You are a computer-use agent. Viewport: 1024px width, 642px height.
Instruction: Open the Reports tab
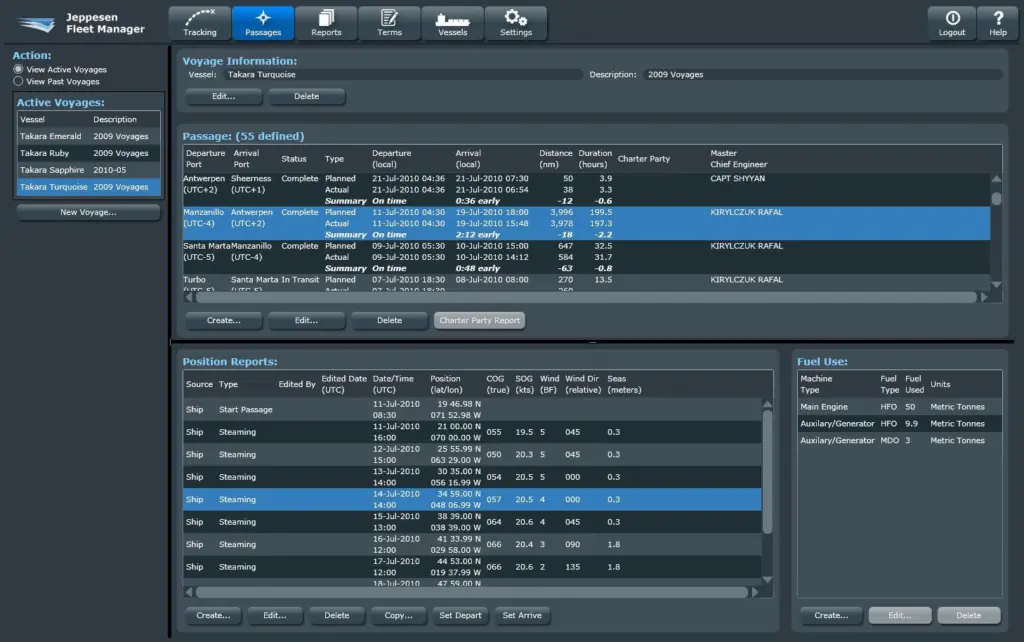(326, 23)
